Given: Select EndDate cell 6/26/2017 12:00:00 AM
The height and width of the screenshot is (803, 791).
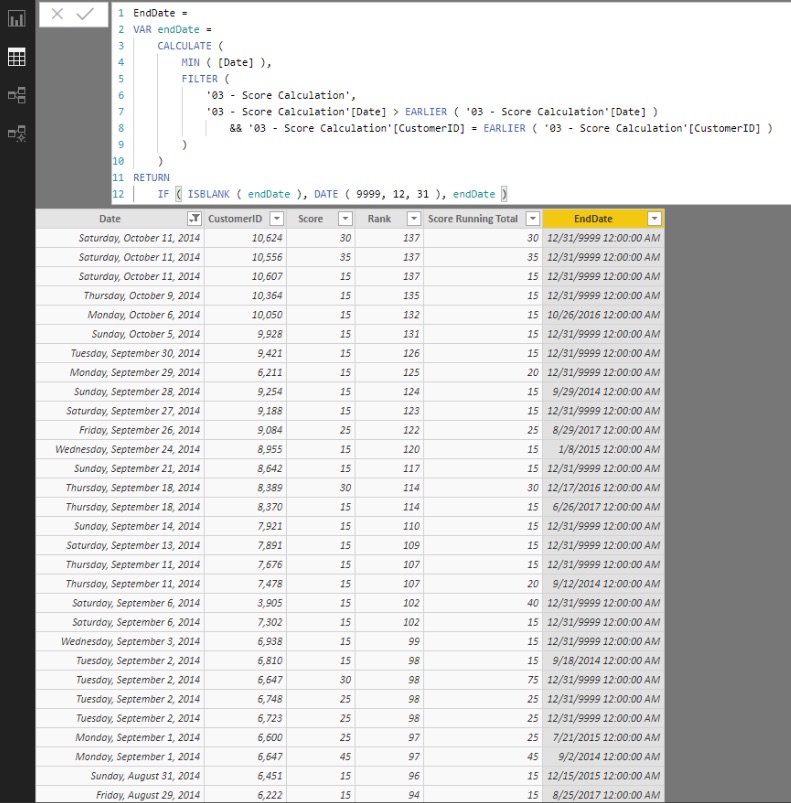Looking at the screenshot, I should coord(603,507).
